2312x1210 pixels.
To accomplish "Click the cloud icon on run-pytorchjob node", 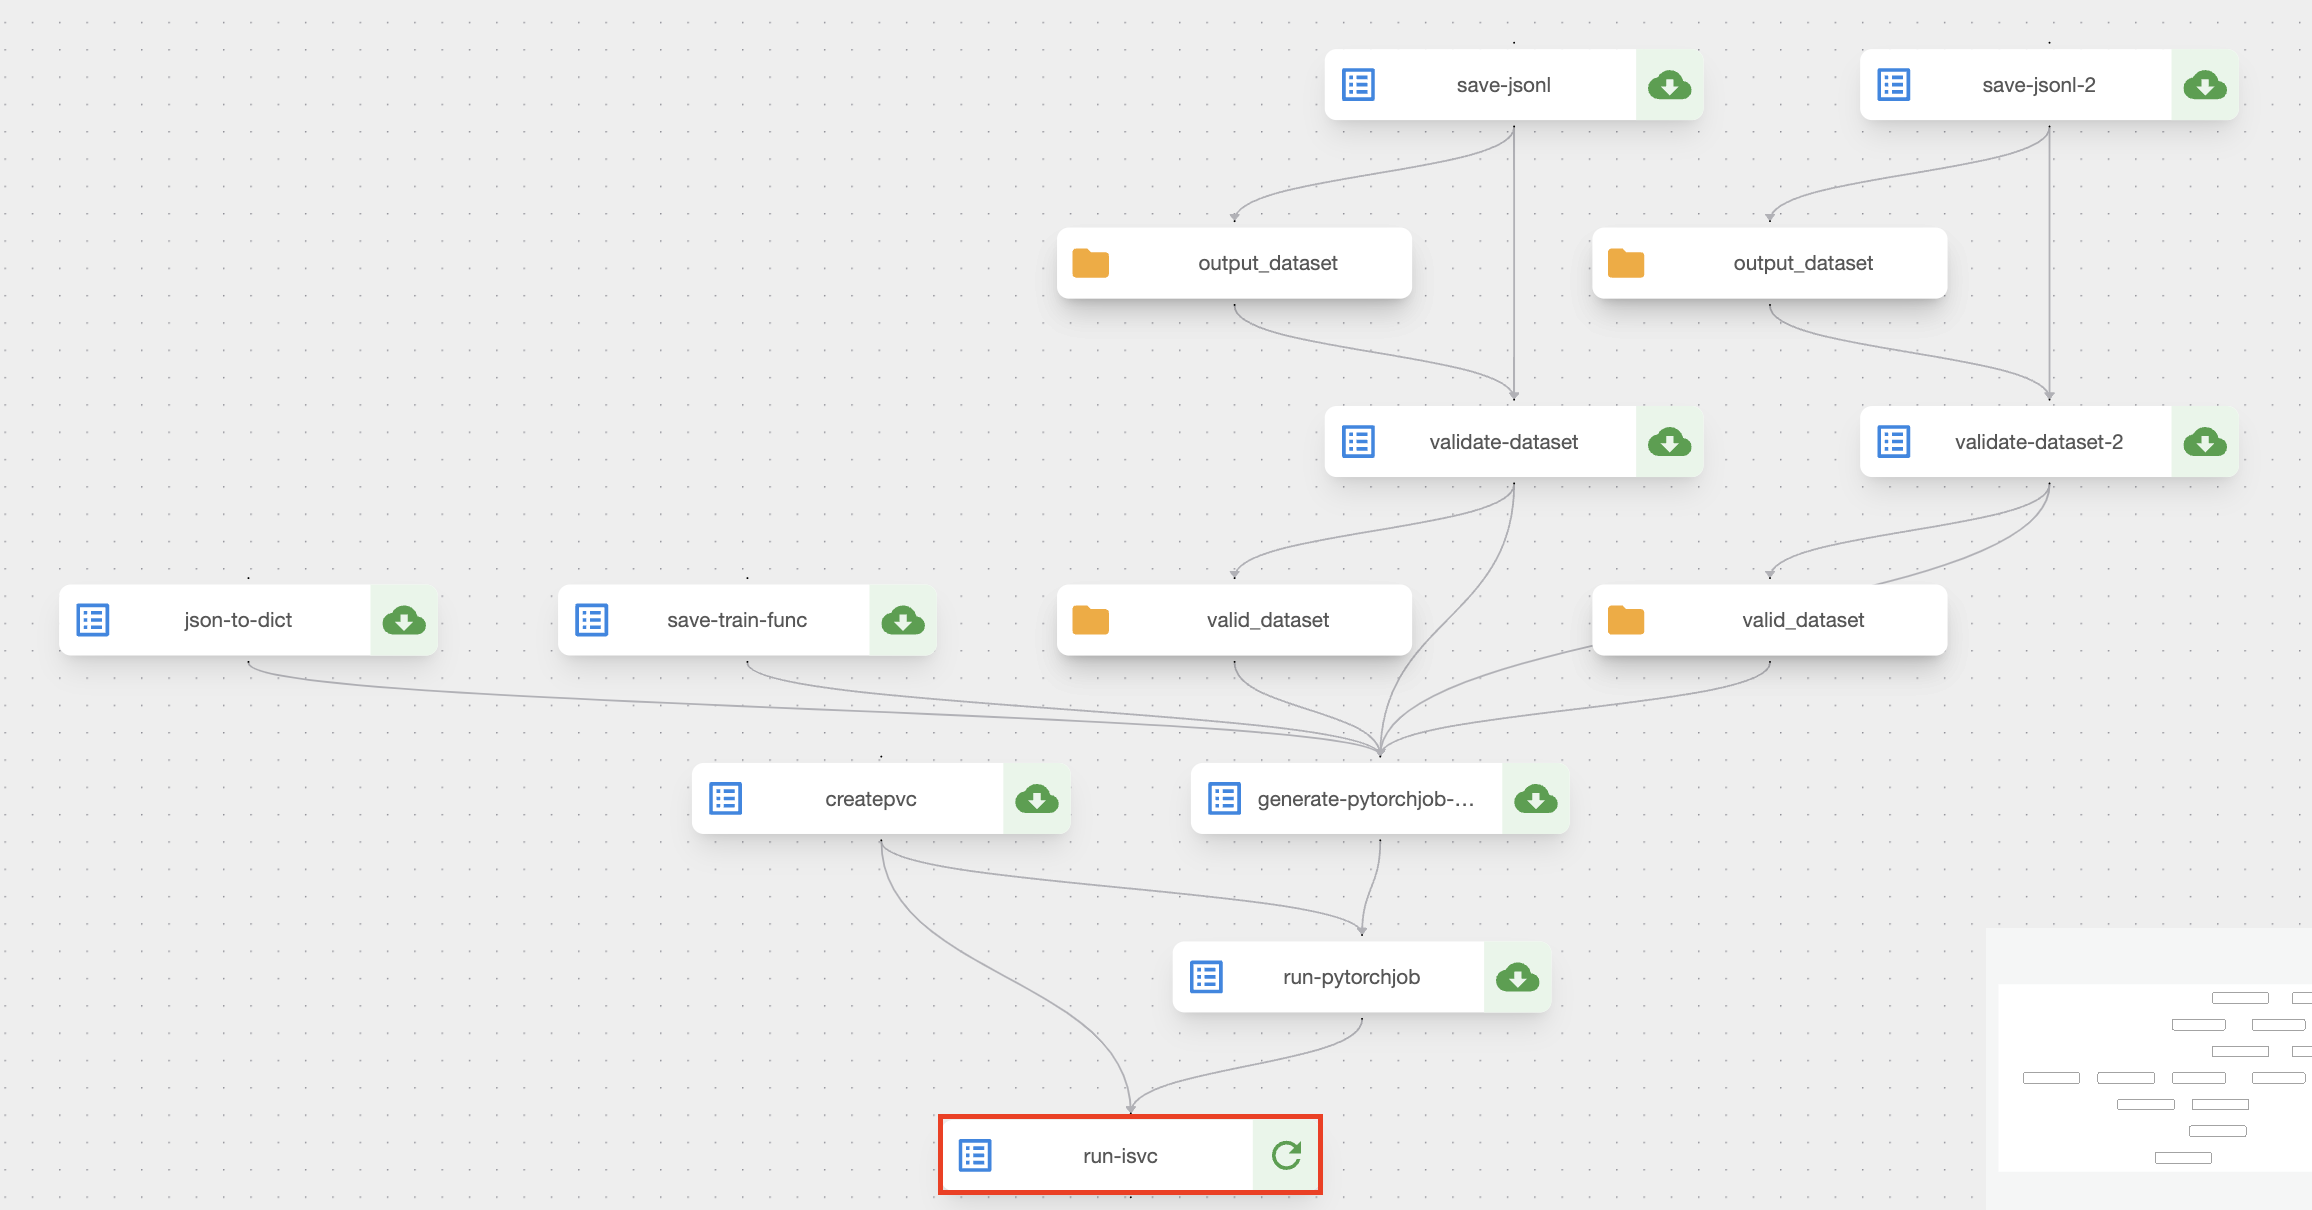I will (x=1517, y=977).
